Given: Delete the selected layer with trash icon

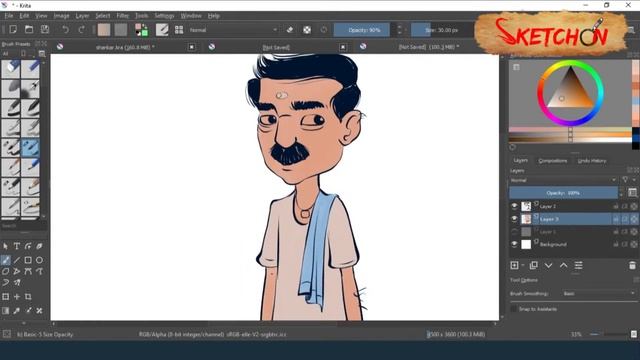Looking at the screenshot, I should coord(632,265).
